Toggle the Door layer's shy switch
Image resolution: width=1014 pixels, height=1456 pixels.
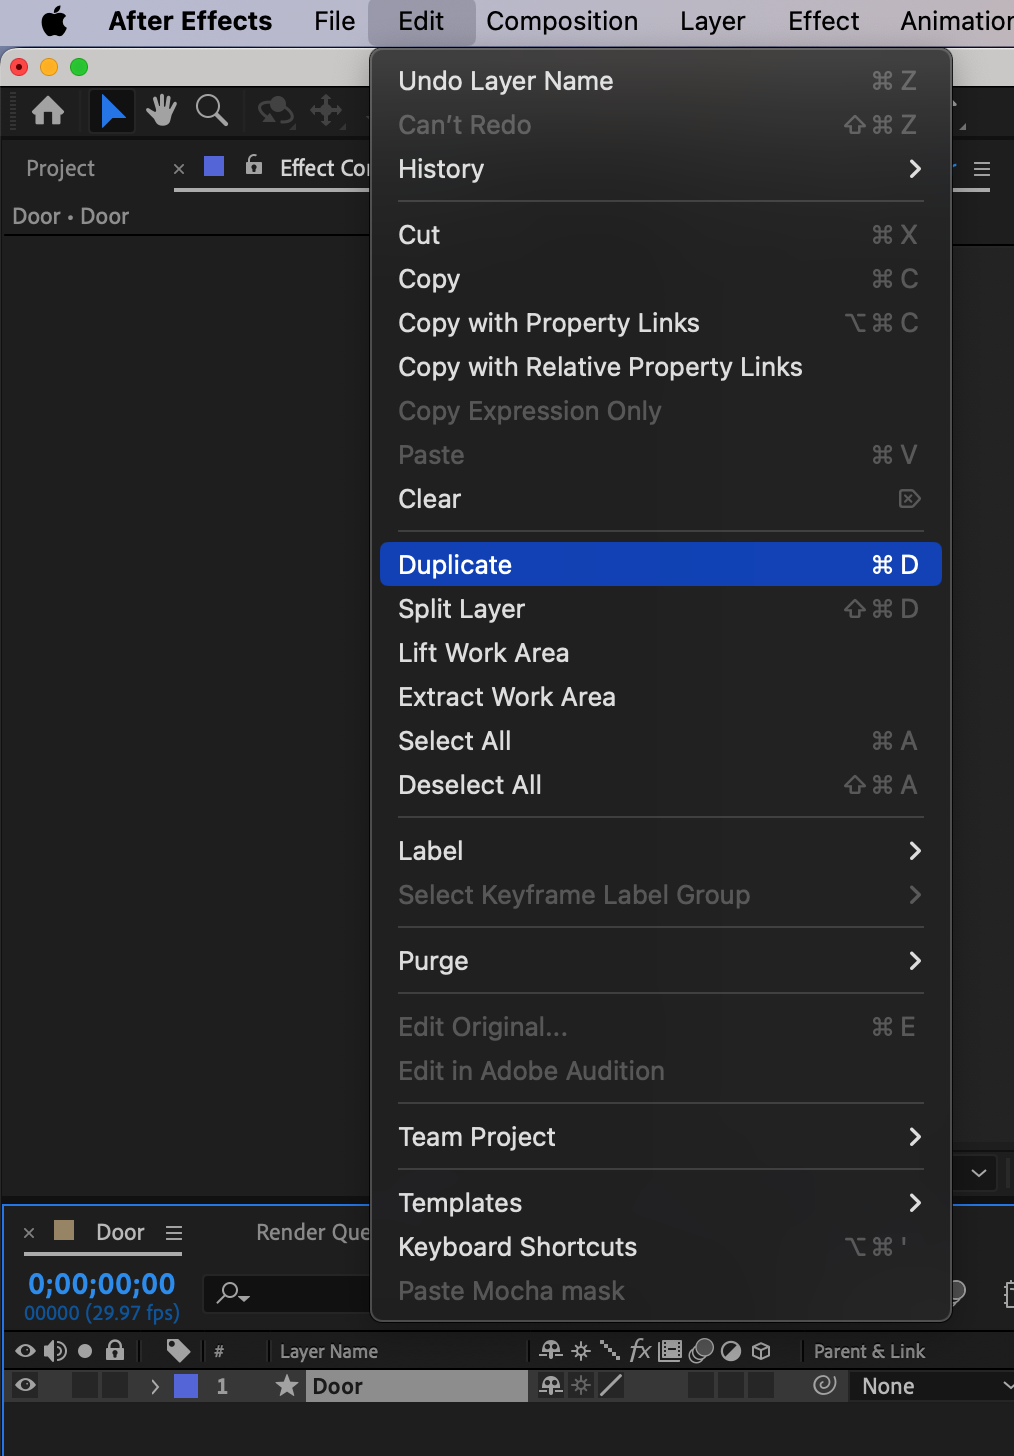click(550, 1385)
